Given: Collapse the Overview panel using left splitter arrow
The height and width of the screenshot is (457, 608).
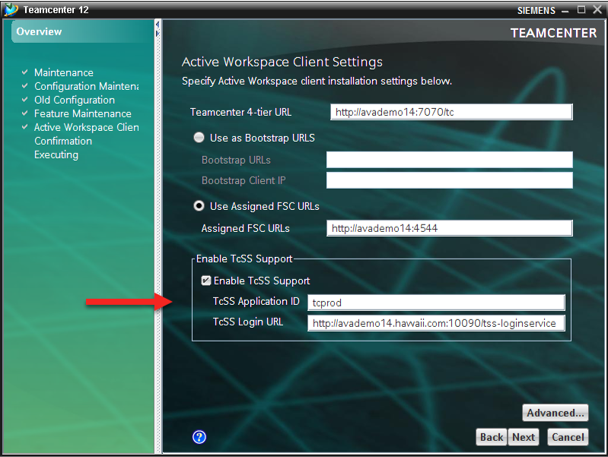Looking at the screenshot, I should click(156, 24).
